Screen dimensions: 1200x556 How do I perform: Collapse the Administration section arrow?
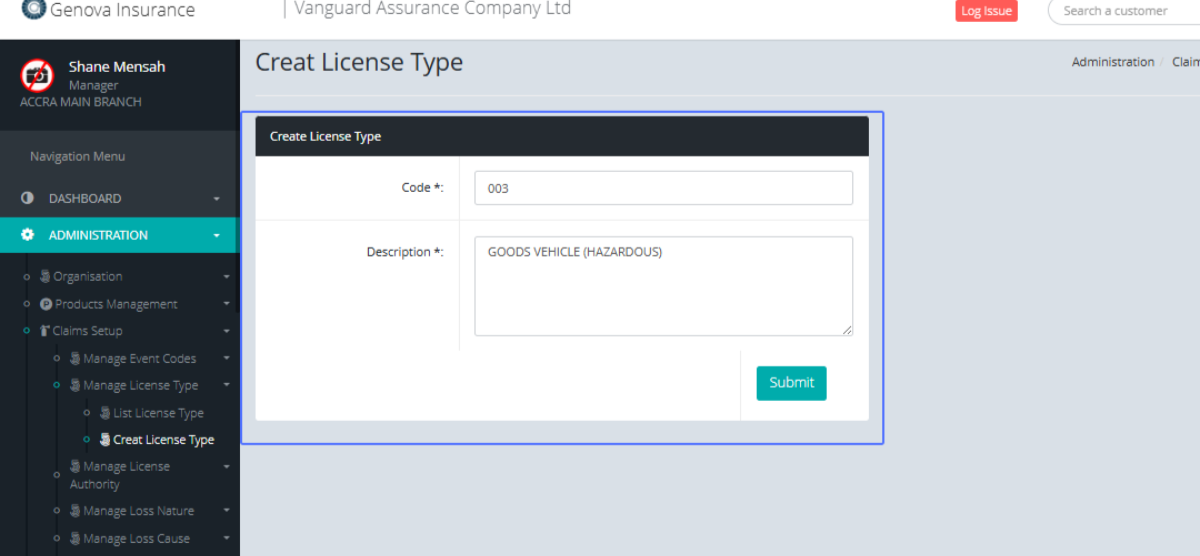pos(217,236)
